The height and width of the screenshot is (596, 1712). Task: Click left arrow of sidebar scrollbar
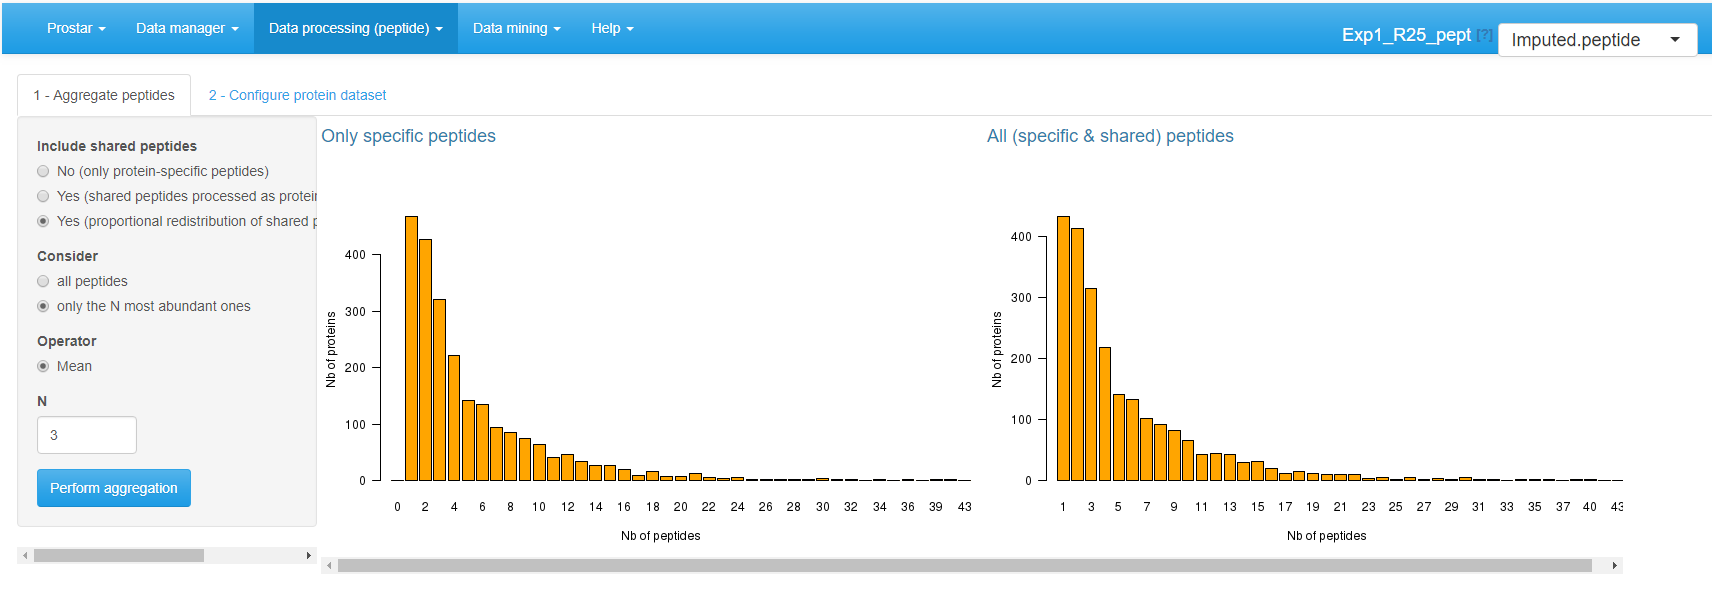tap(25, 555)
